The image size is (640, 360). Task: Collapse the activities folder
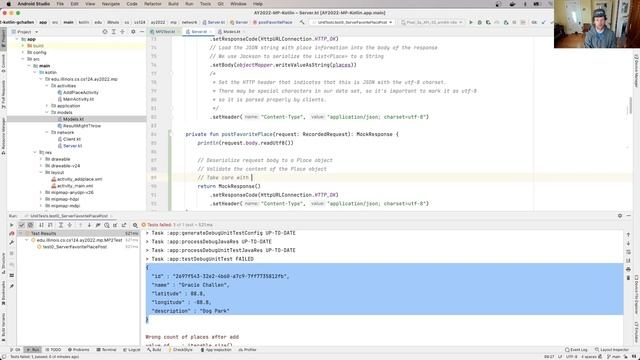pyautogui.click(x=47, y=86)
